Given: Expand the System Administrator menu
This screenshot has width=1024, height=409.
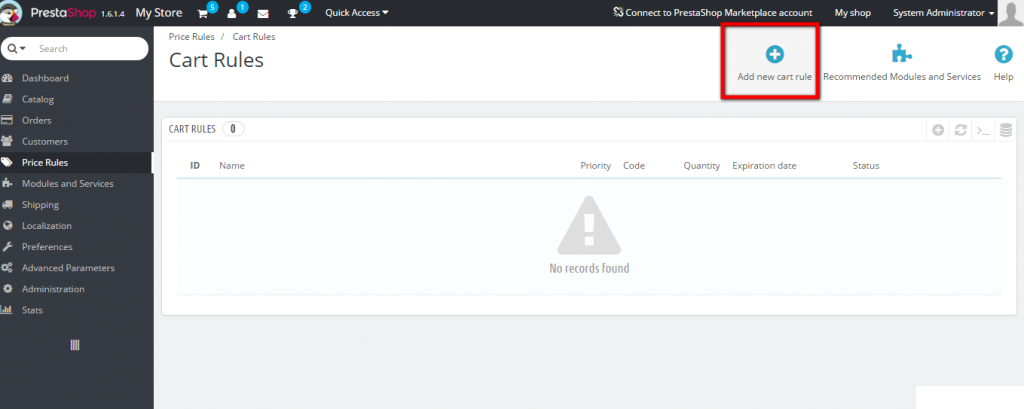Looking at the screenshot, I should click(x=944, y=12).
